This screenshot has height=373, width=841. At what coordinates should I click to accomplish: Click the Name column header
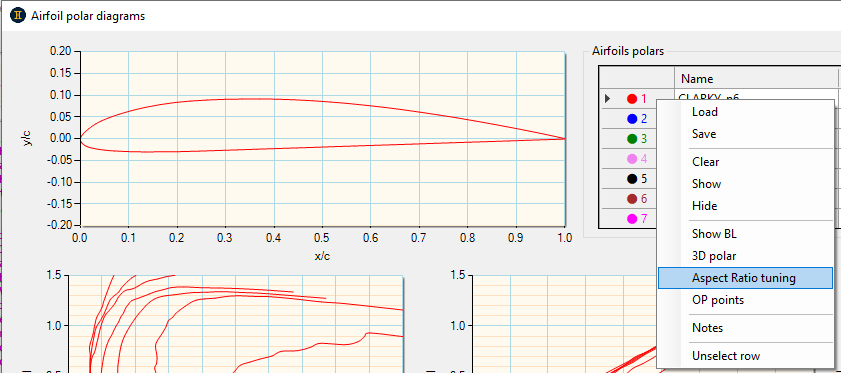pyautogui.click(x=756, y=78)
